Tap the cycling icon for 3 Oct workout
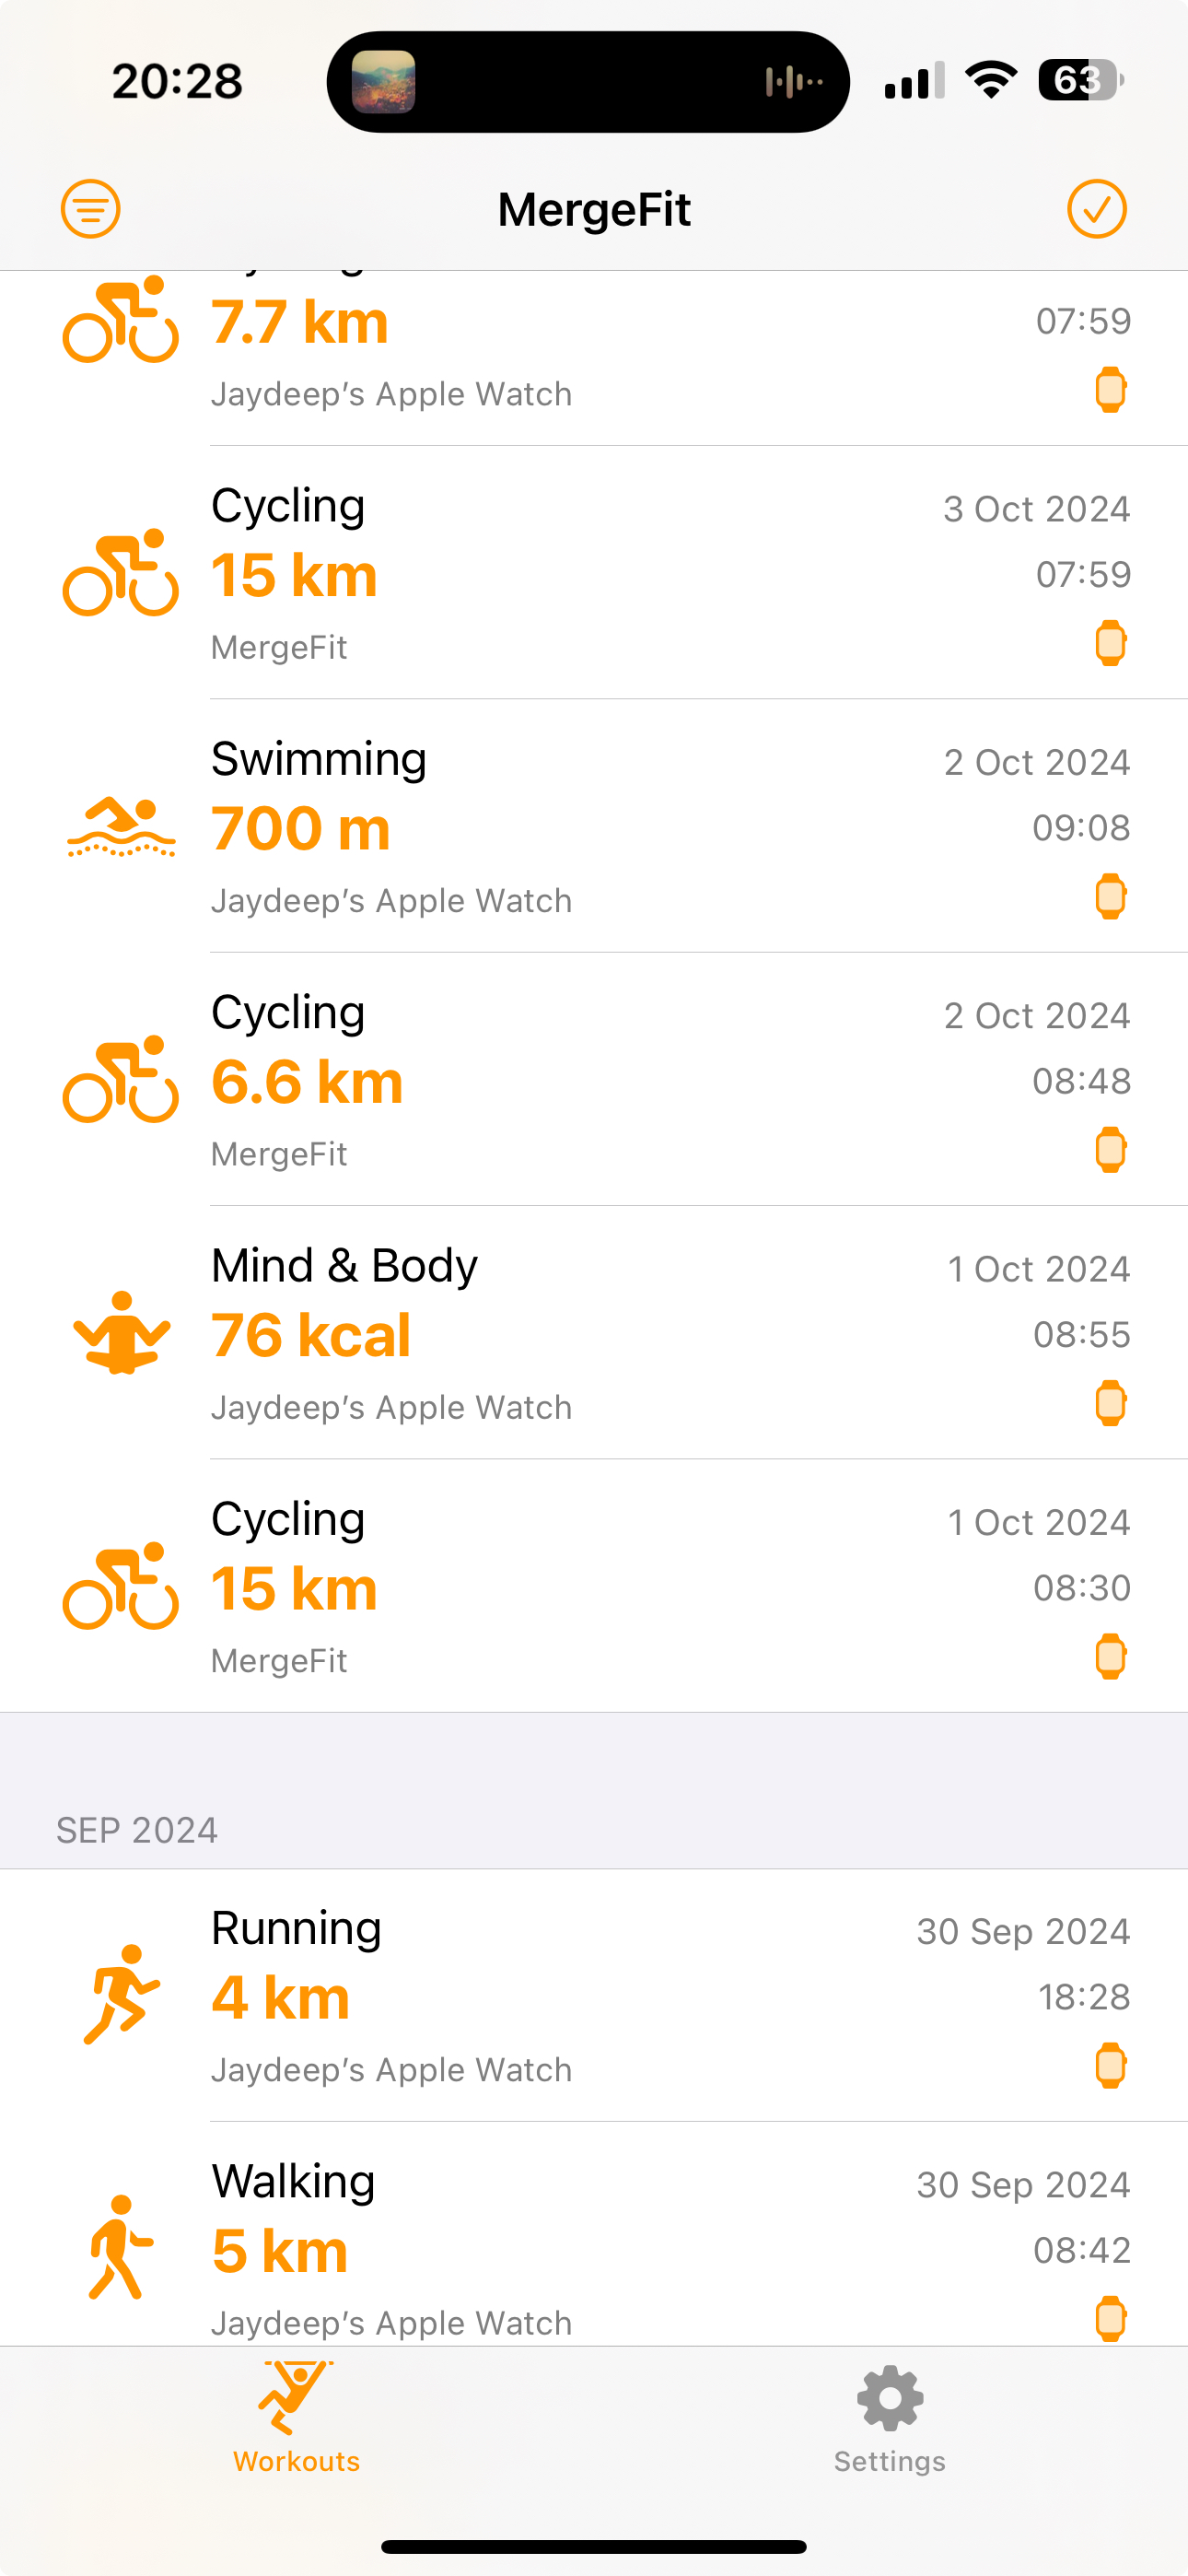The width and height of the screenshot is (1188, 2576). click(x=121, y=573)
